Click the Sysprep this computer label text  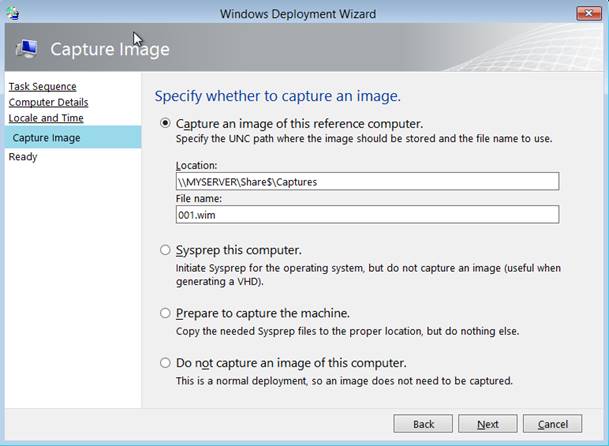coord(238,250)
